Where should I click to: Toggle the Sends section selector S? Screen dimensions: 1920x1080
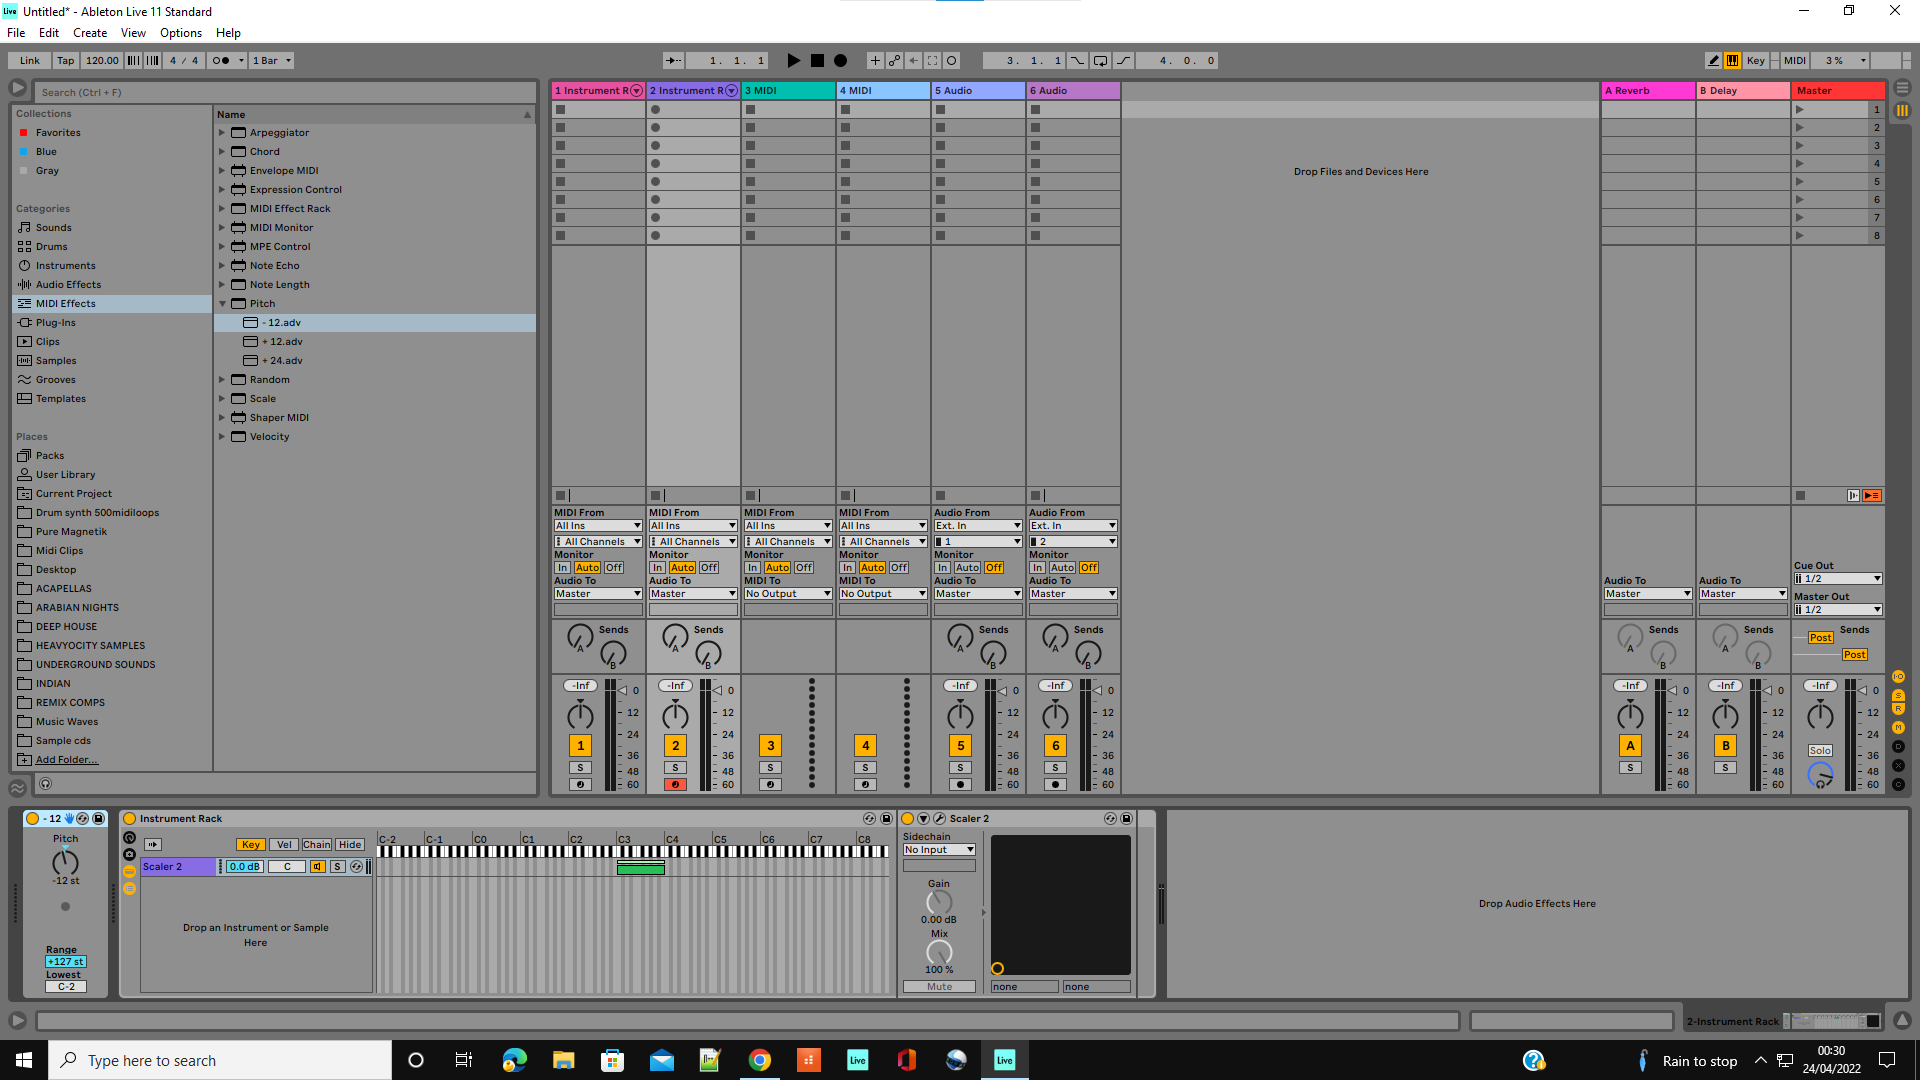point(1898,695)
